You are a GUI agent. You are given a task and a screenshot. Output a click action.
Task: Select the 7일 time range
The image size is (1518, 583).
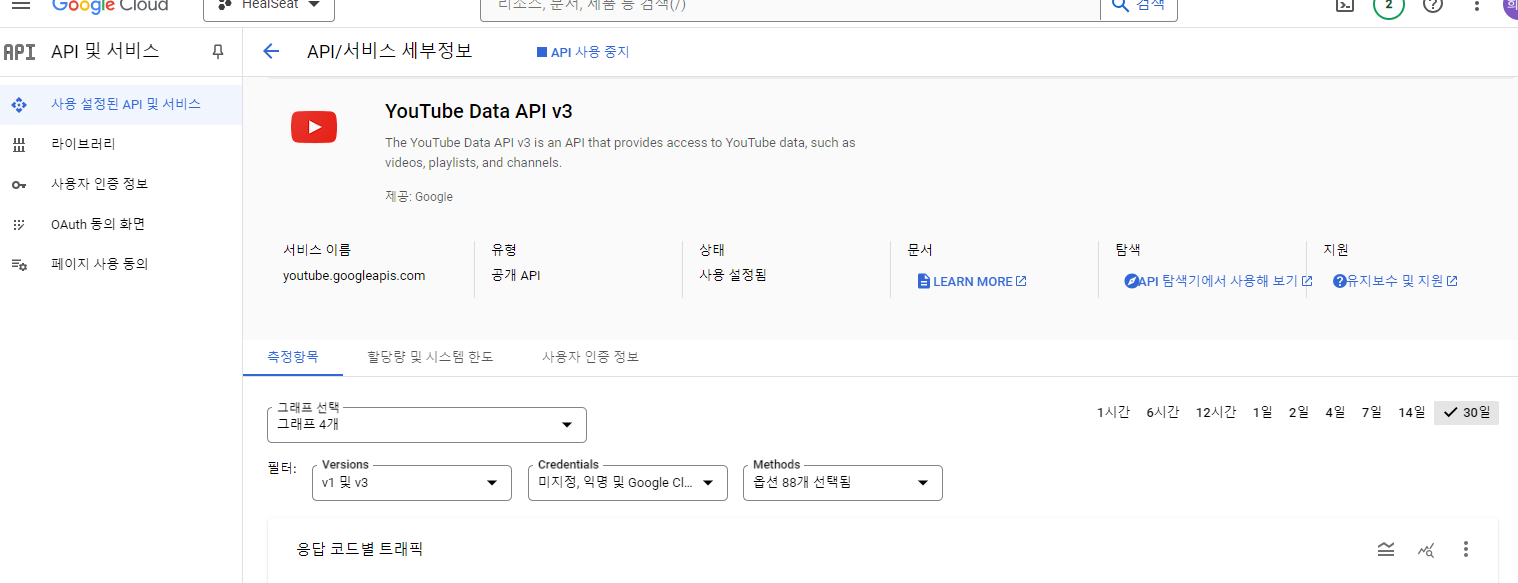1371,412
